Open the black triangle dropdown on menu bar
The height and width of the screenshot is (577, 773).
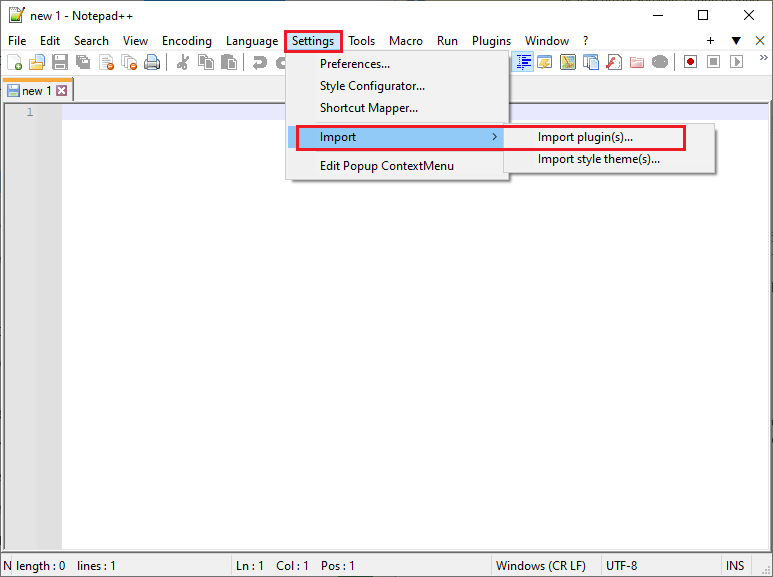point(736,40)
